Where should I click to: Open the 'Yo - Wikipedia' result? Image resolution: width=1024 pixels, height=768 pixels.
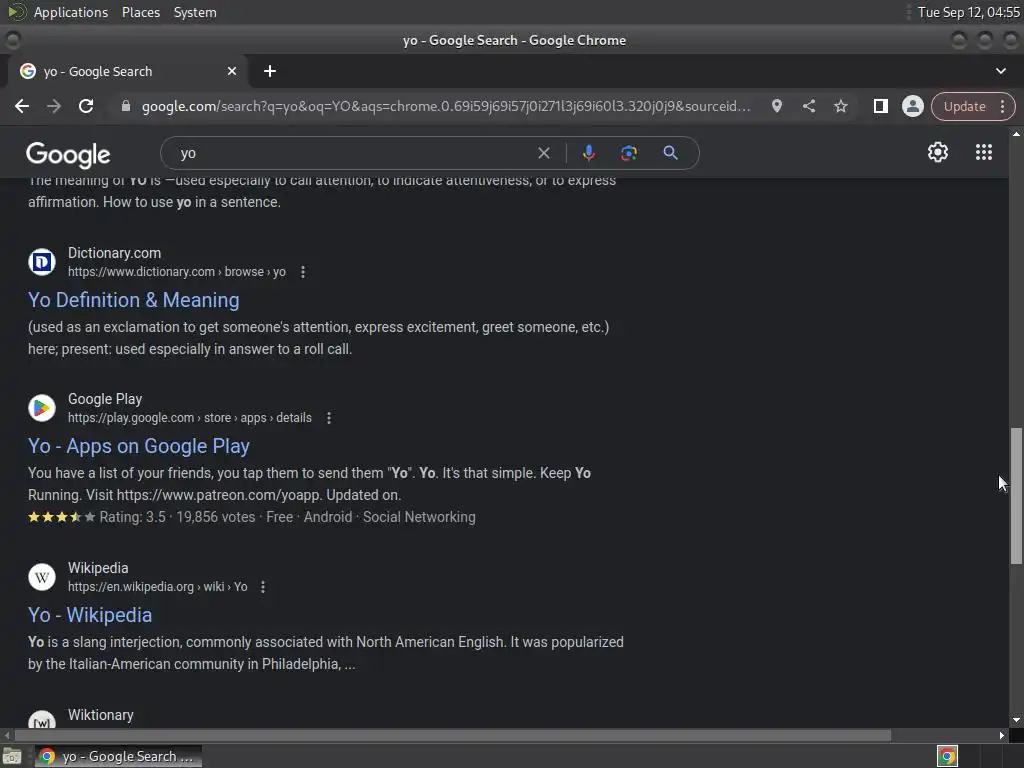[90, 615]
